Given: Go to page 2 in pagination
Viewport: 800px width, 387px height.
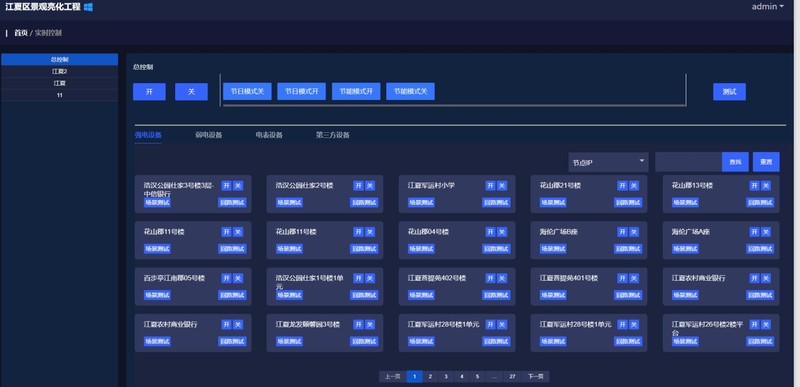Looking at the screenshot, I should [430, 377].
